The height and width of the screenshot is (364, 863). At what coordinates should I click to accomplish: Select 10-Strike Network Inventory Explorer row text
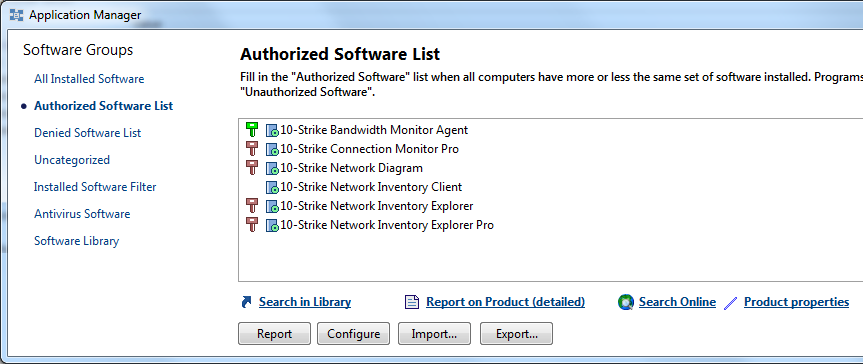coord(376,206)
